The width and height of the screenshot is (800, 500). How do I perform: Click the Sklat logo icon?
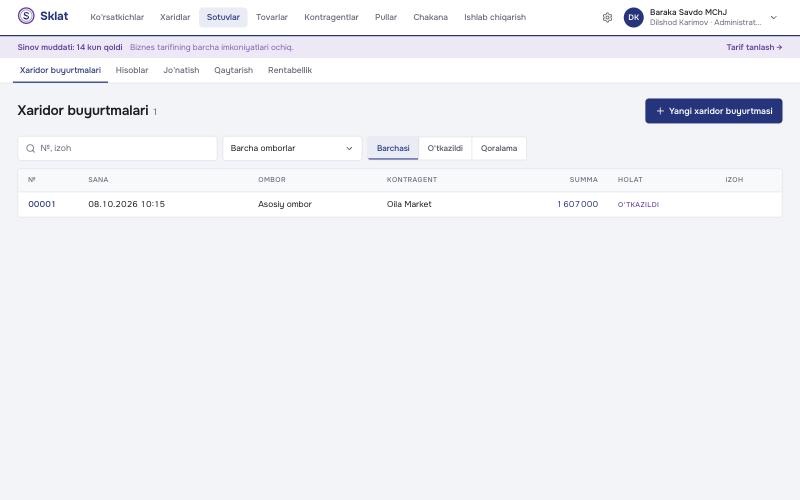(26, 16)
